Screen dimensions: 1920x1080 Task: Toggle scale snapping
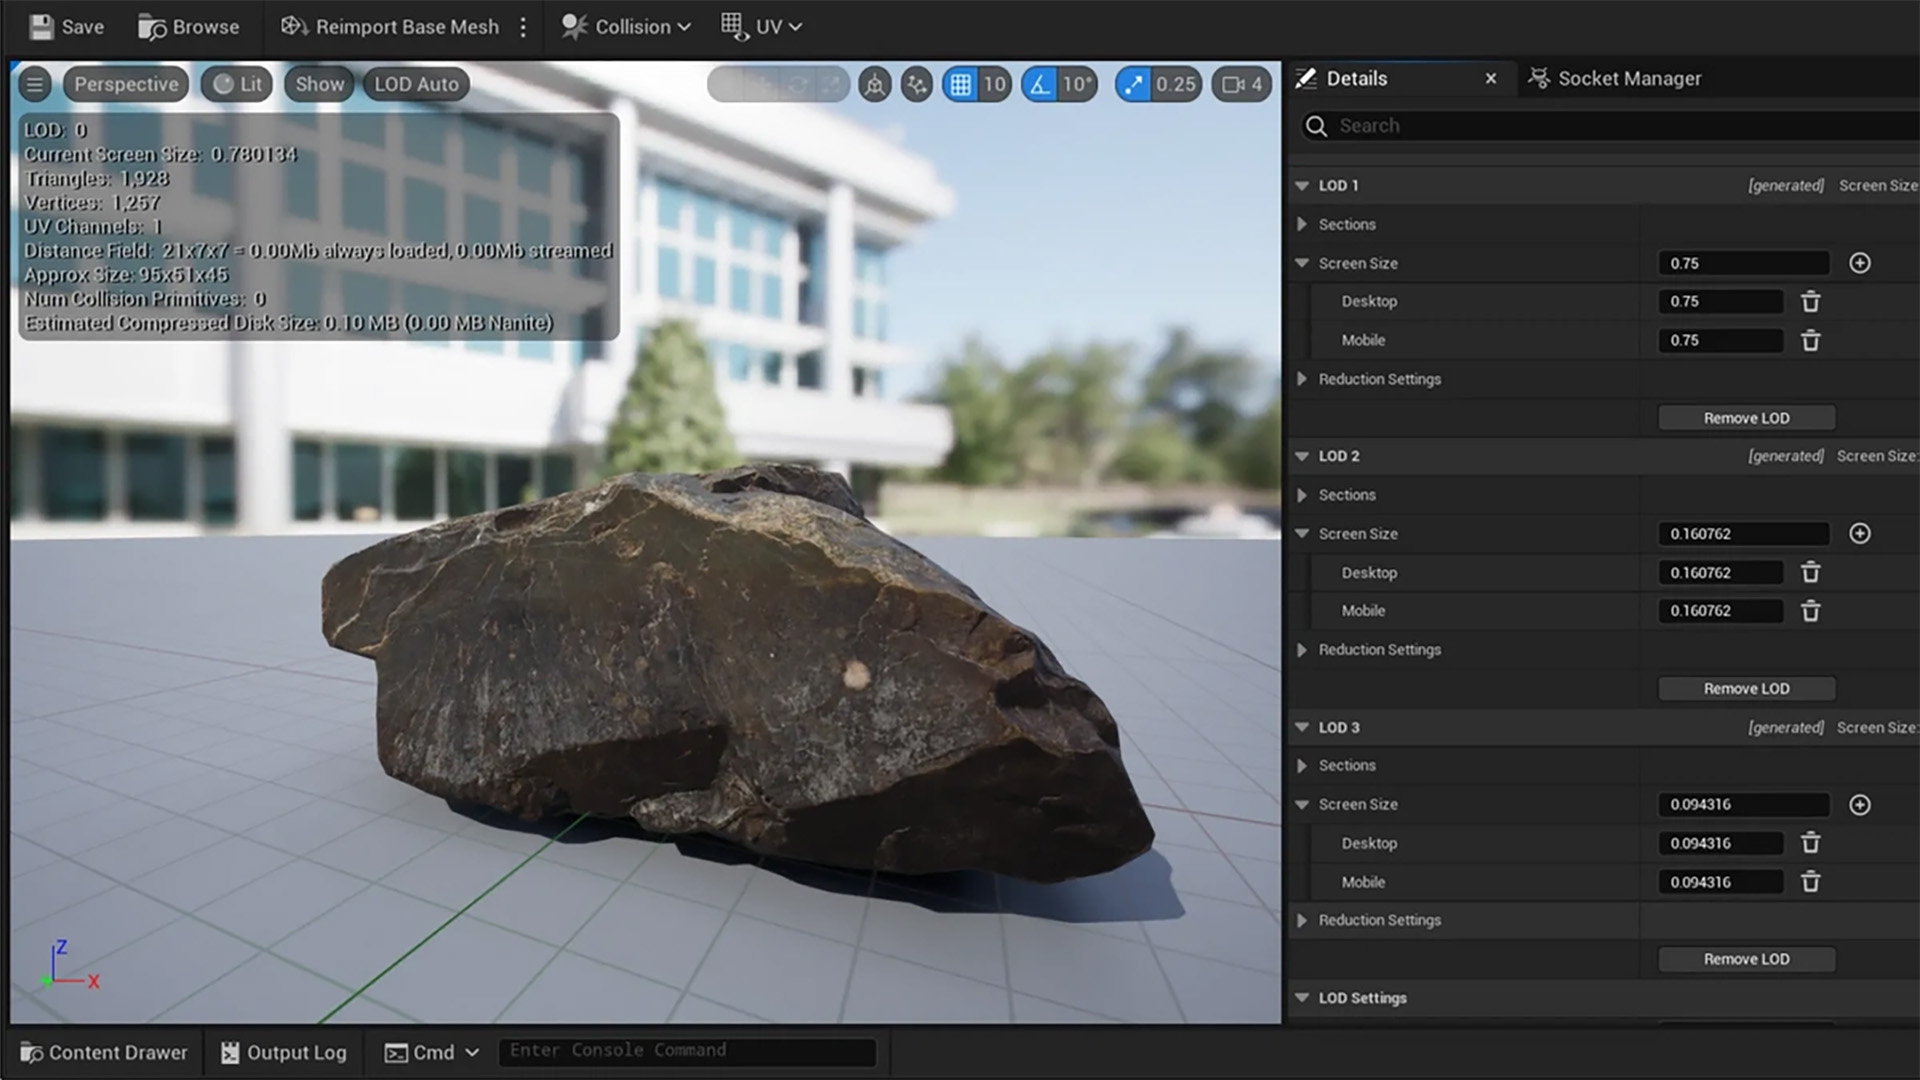click(1132, 85)
